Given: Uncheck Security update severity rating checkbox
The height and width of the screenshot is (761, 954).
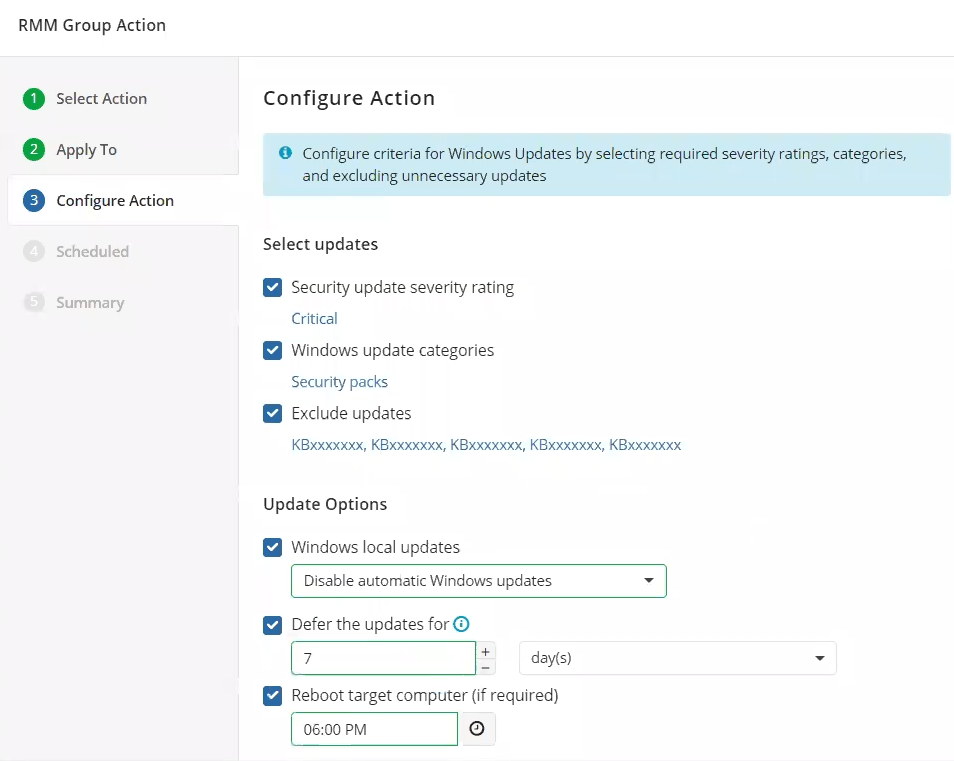Looking at the screenshot, I should (272, 288).
